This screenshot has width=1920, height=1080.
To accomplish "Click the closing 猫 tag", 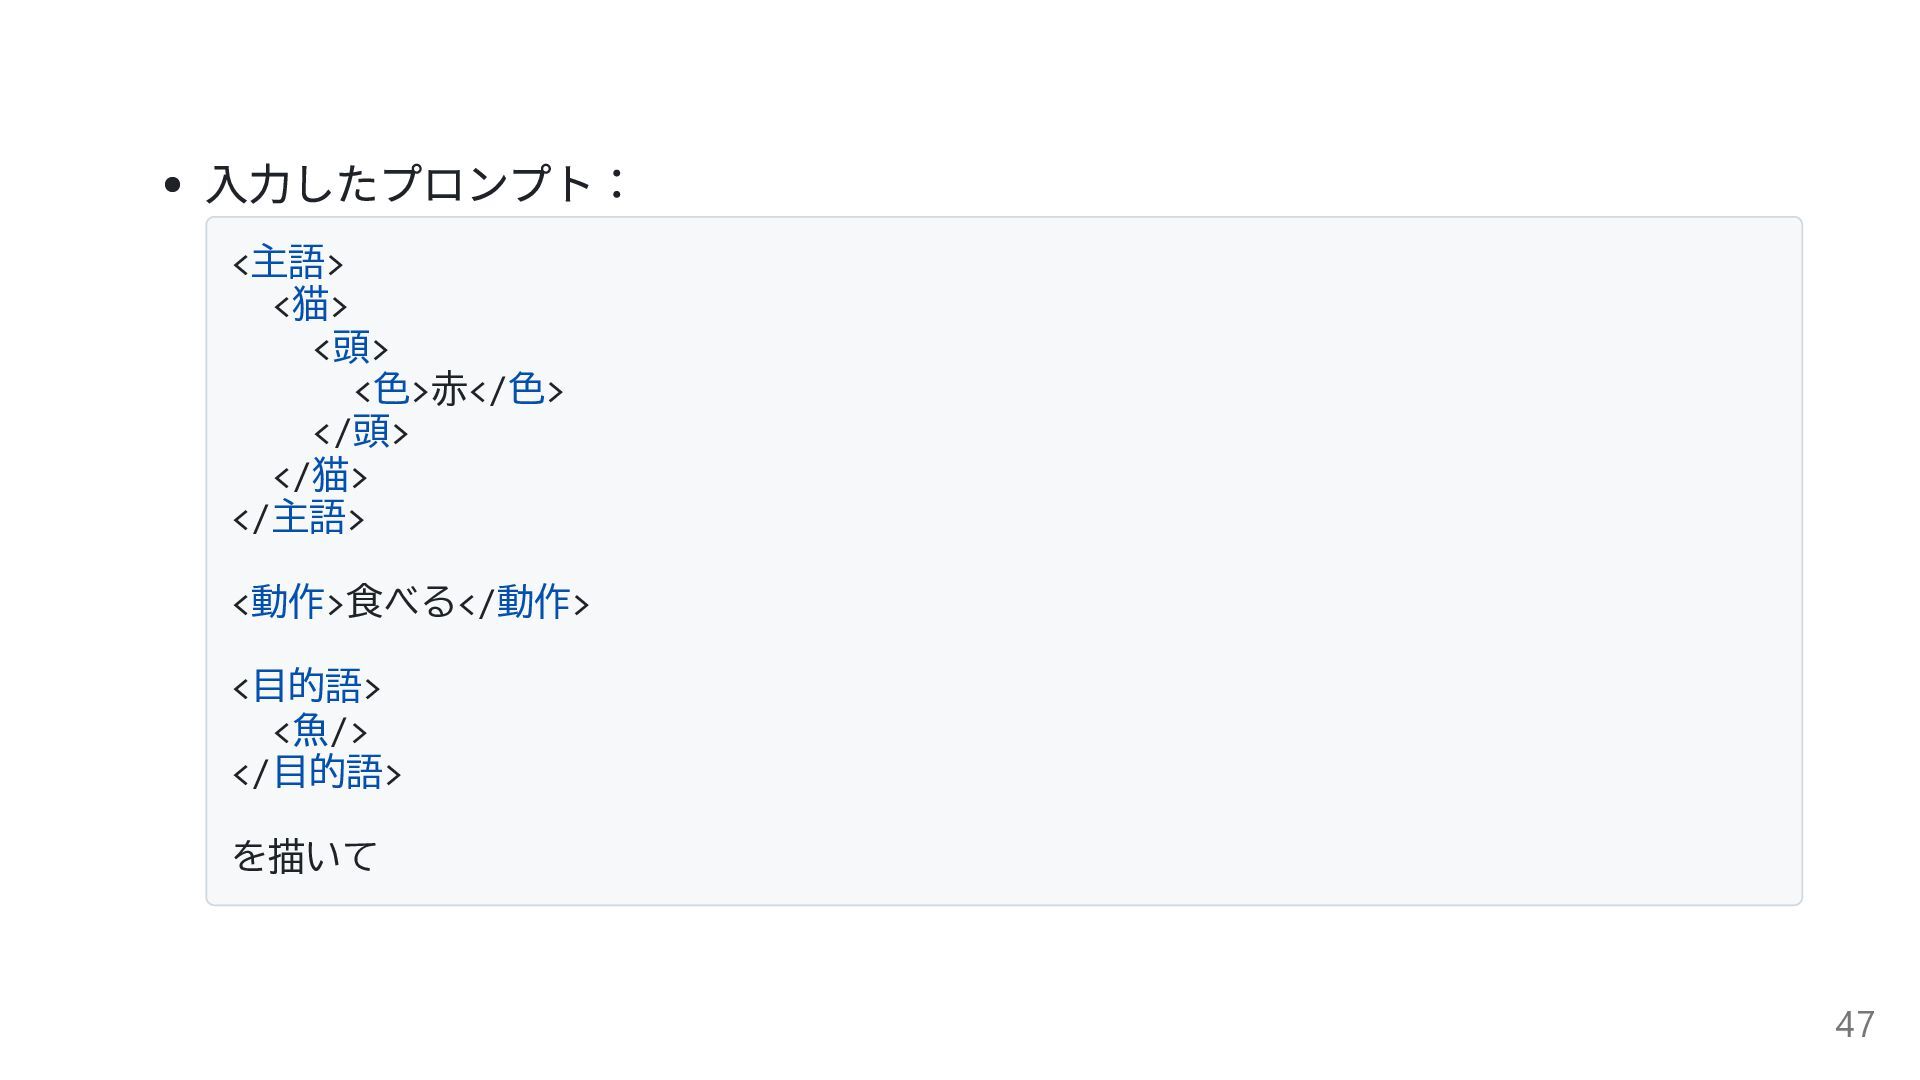I will pos(321,475).
